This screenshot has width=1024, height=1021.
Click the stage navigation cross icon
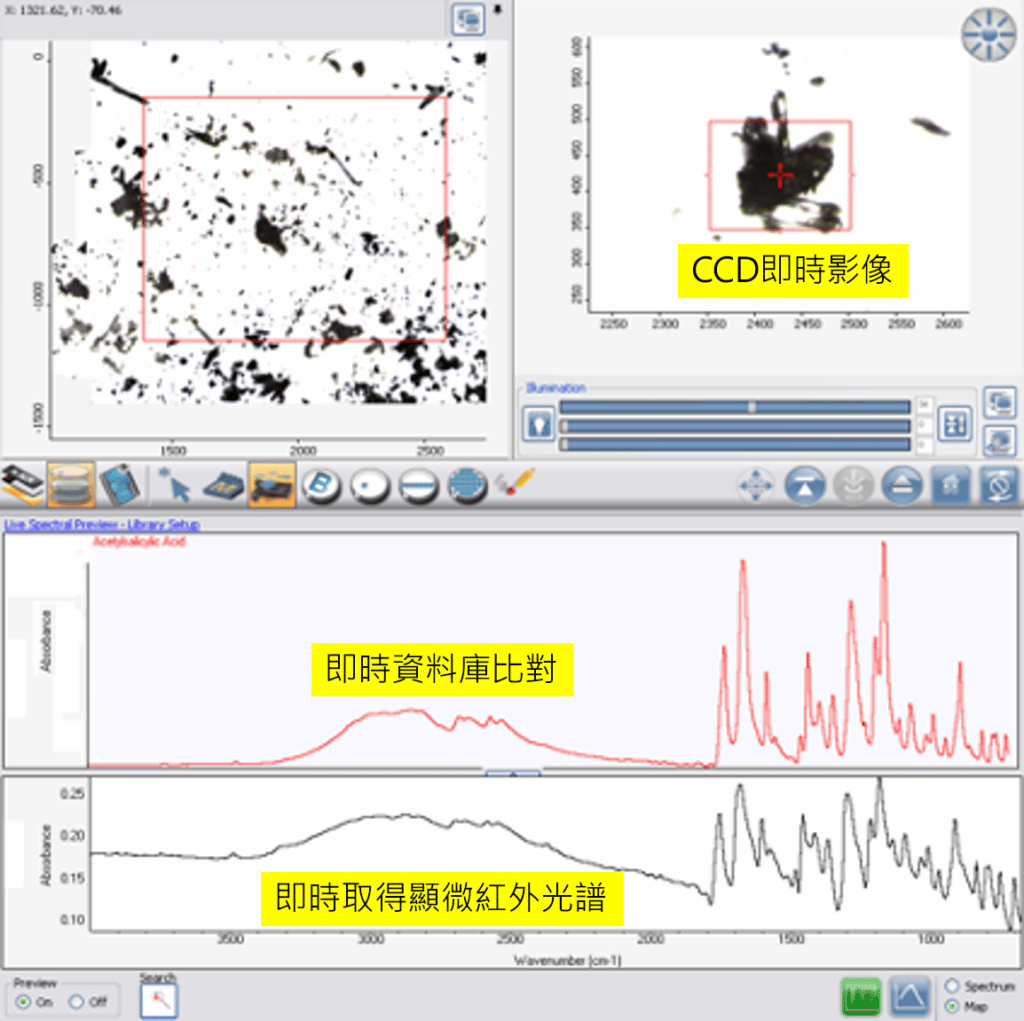tap(757, 484)
